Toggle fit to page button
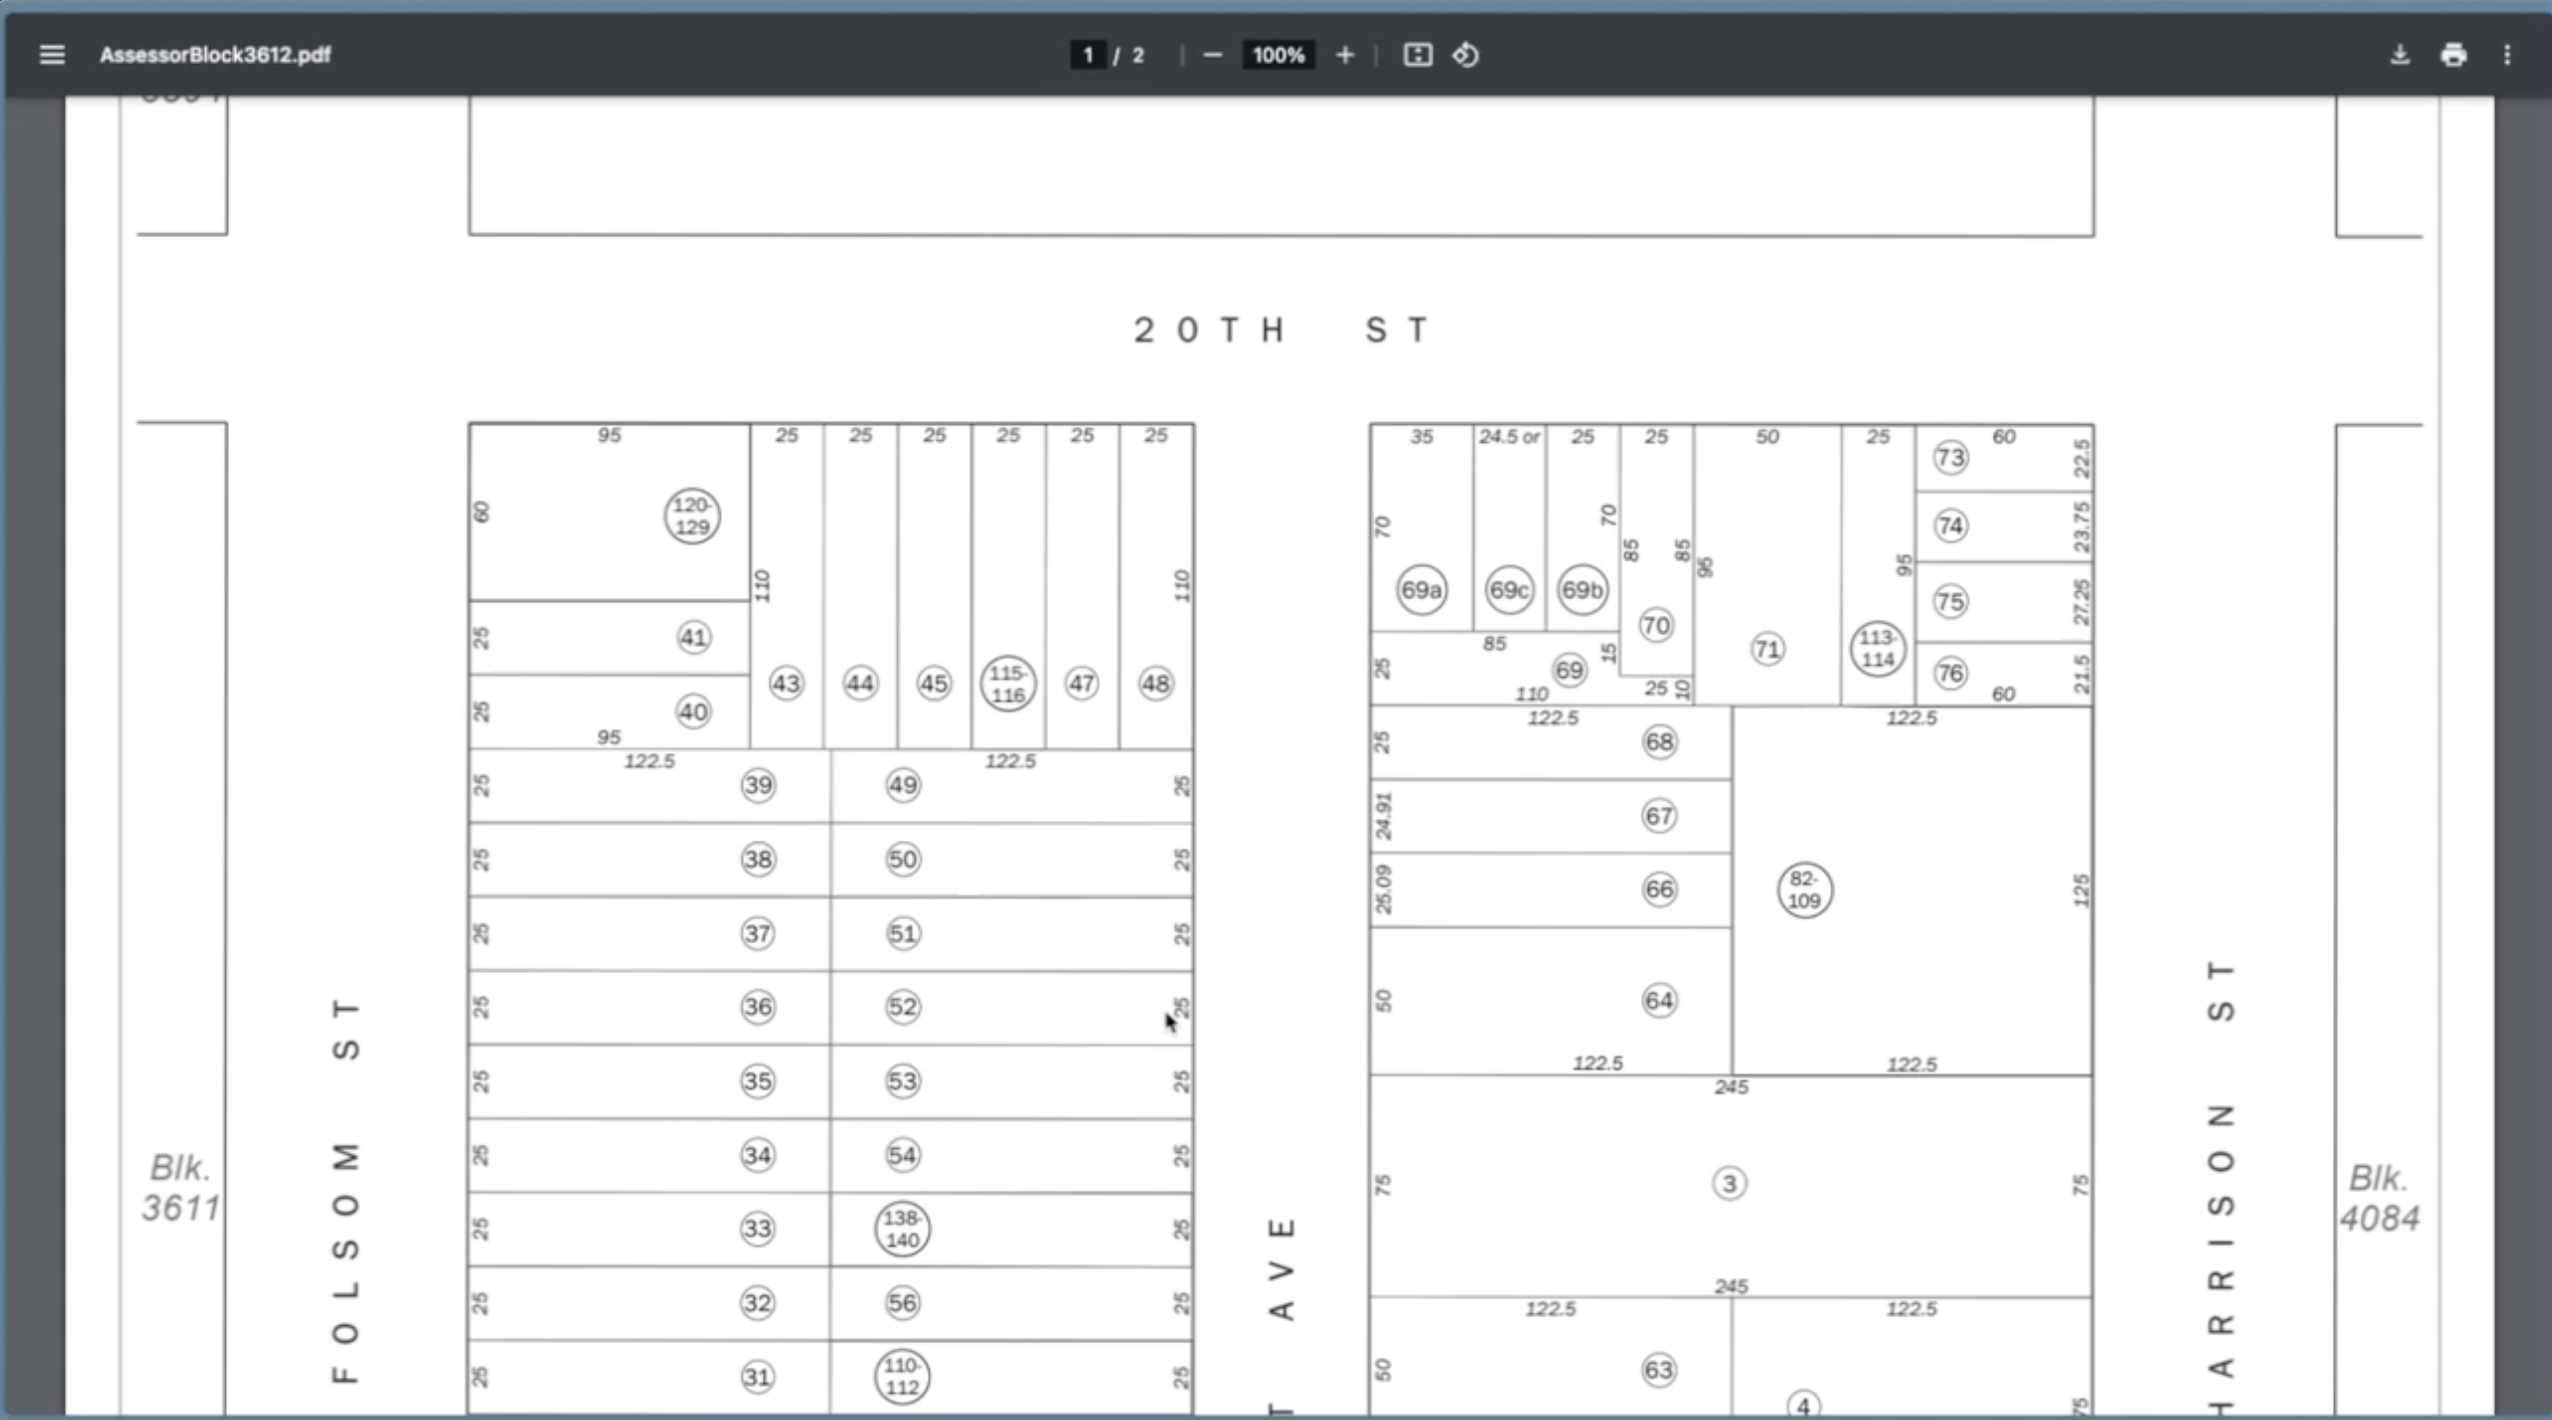The width and height of the screenshot is (2552, 1420). pos(1417,55)
